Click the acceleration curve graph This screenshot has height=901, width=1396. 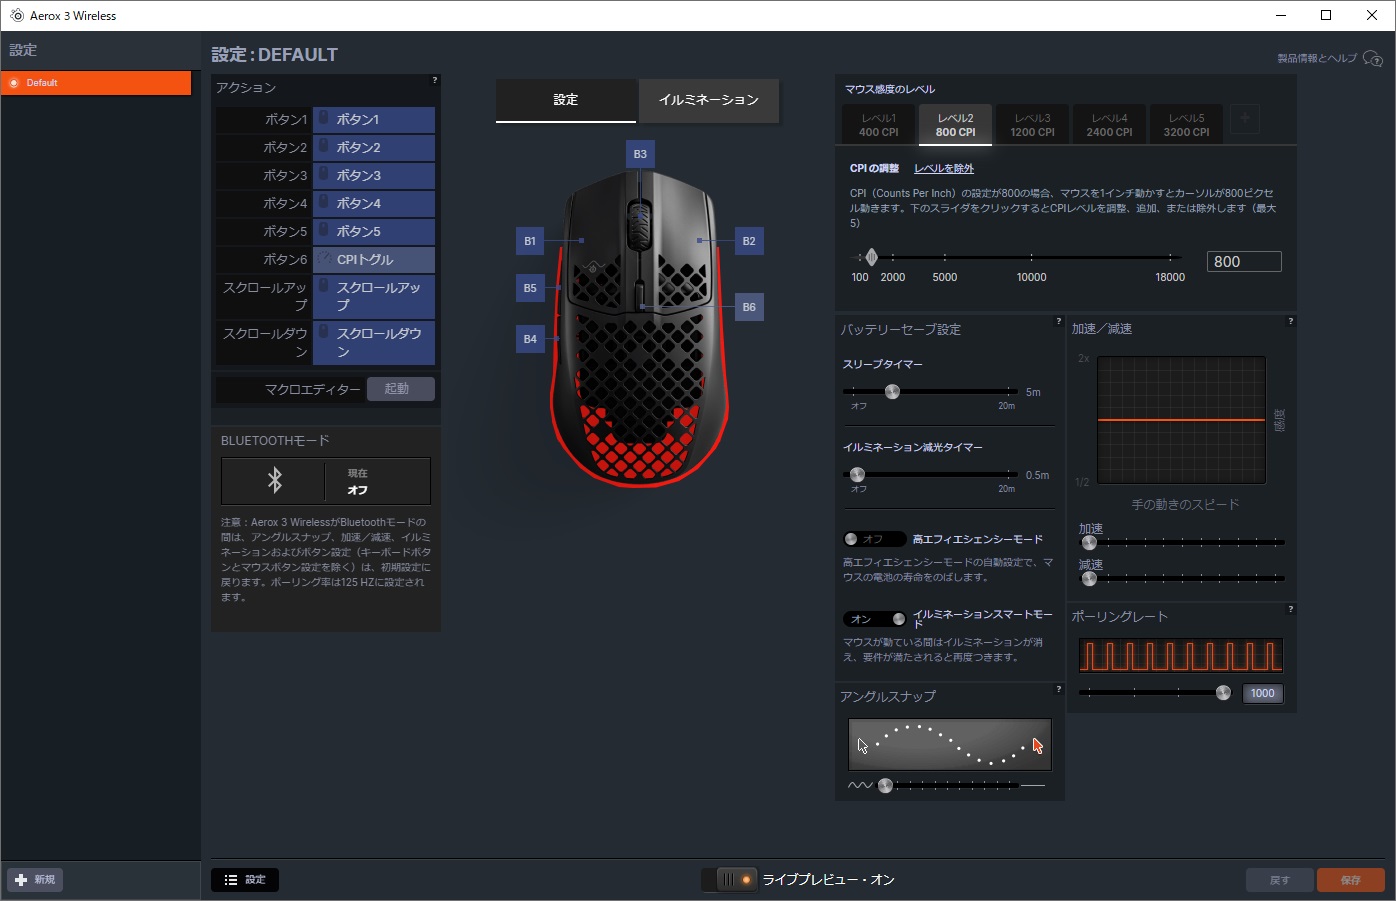1181,420
